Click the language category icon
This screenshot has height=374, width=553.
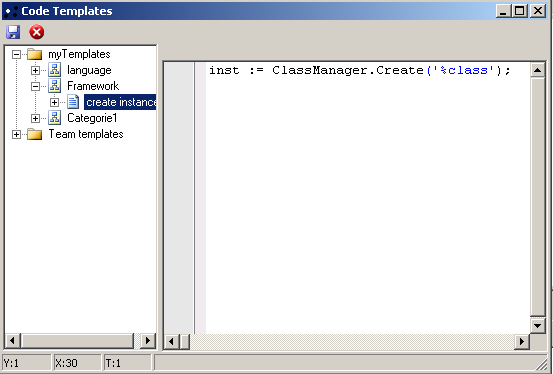[x=54, y=70]
